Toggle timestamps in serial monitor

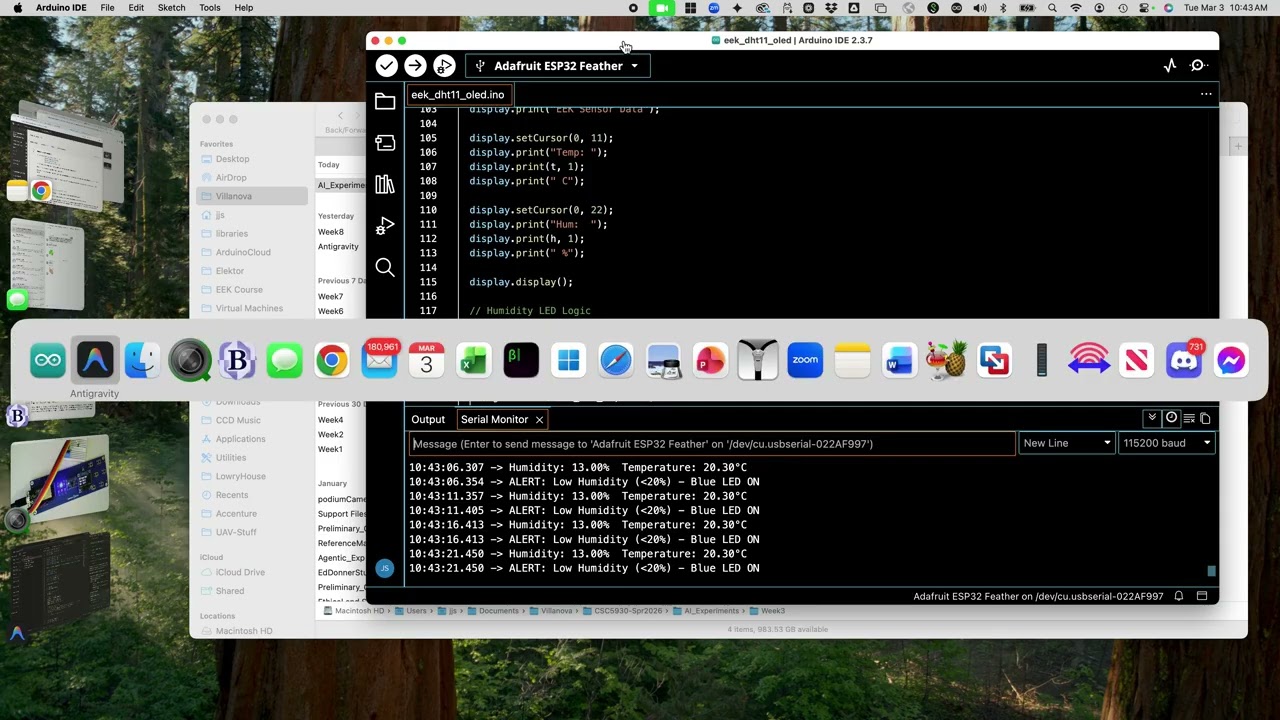(x=1171, y=418)
